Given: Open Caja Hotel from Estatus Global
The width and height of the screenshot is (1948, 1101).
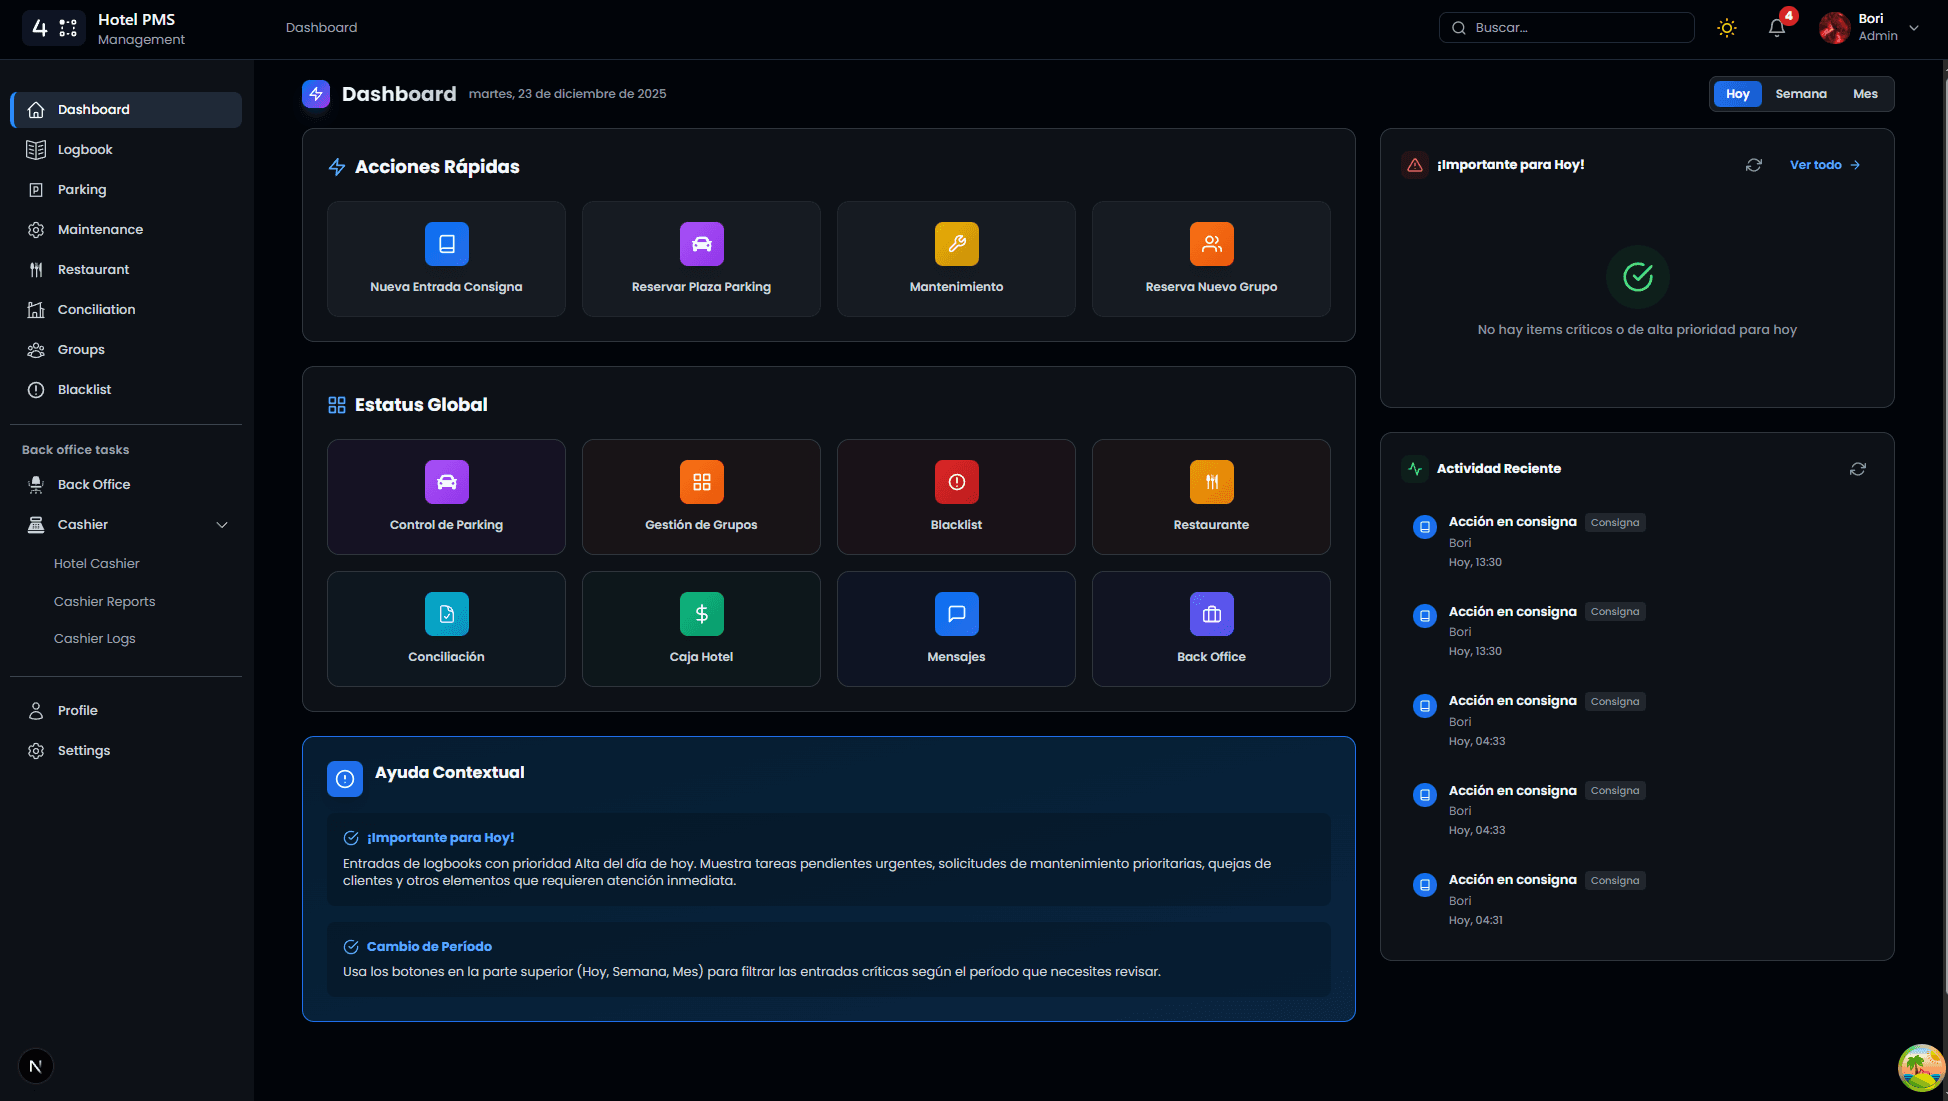Looking at the screenshot, I should pyautogui.click(x=701, y=629).
